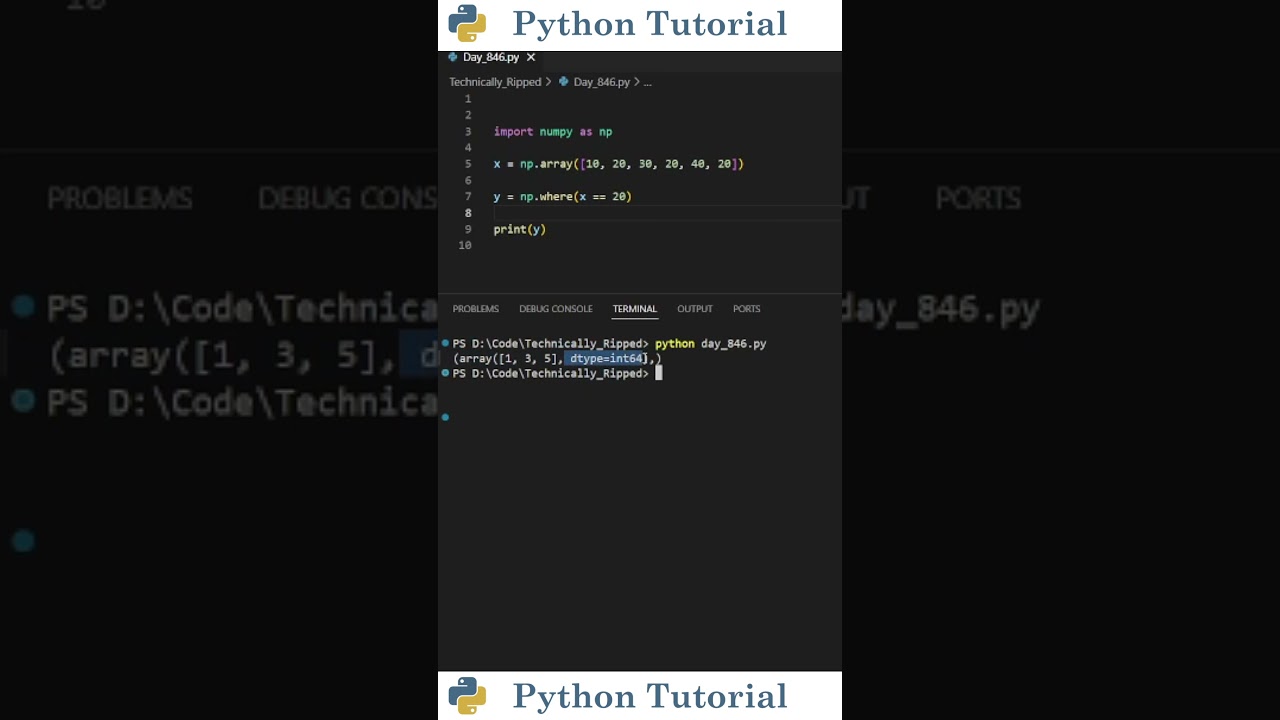Viewport: 1280px width, 720px height.
Task: Open the Day_846.py breadcrumb item
Action: [x=602, y=82]
